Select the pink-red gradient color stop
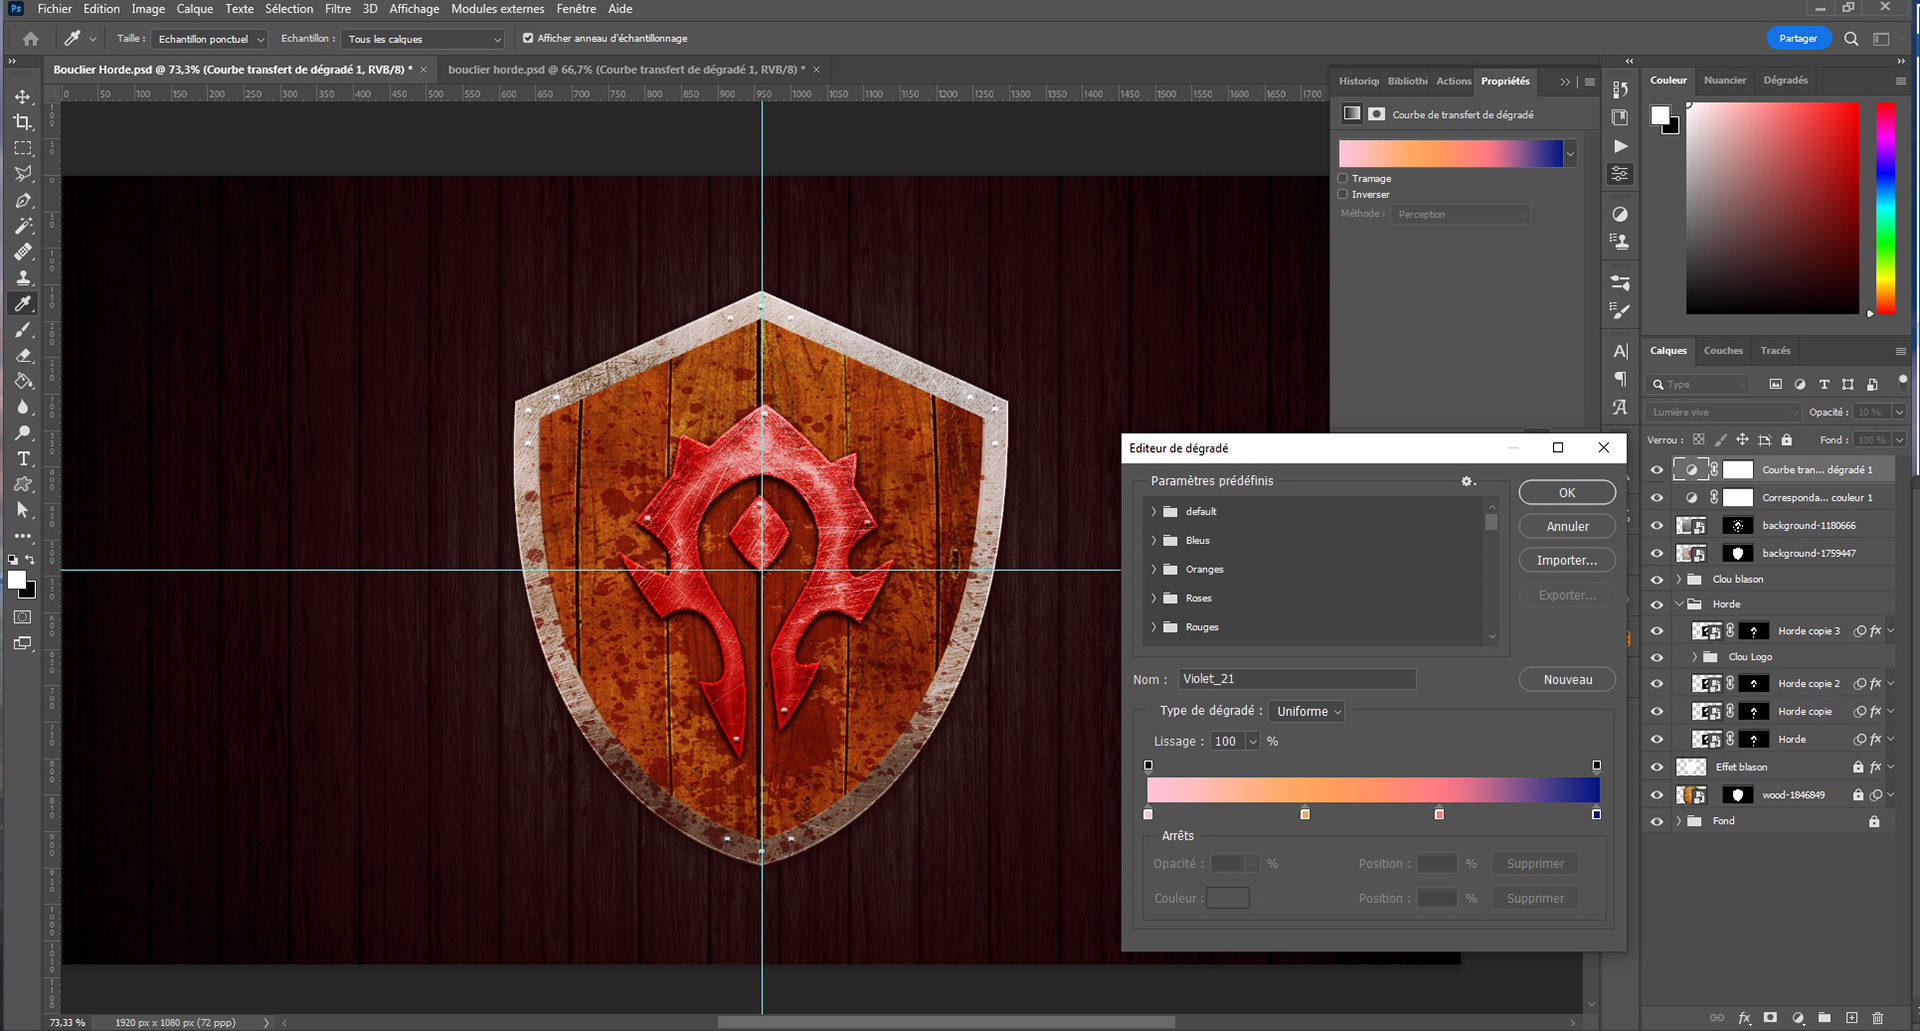Image resolution: width=1920 pixels, height=1031 pixels. (1439, 814)
